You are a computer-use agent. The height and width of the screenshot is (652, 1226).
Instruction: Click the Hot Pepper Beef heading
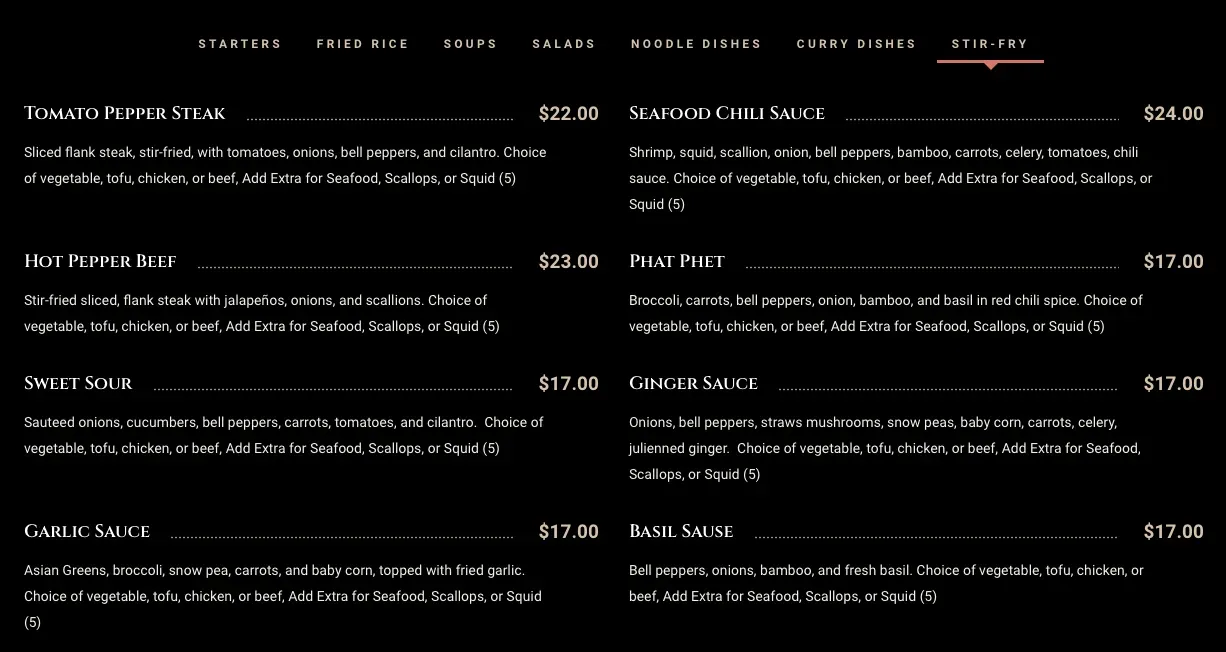click(100, 261)
